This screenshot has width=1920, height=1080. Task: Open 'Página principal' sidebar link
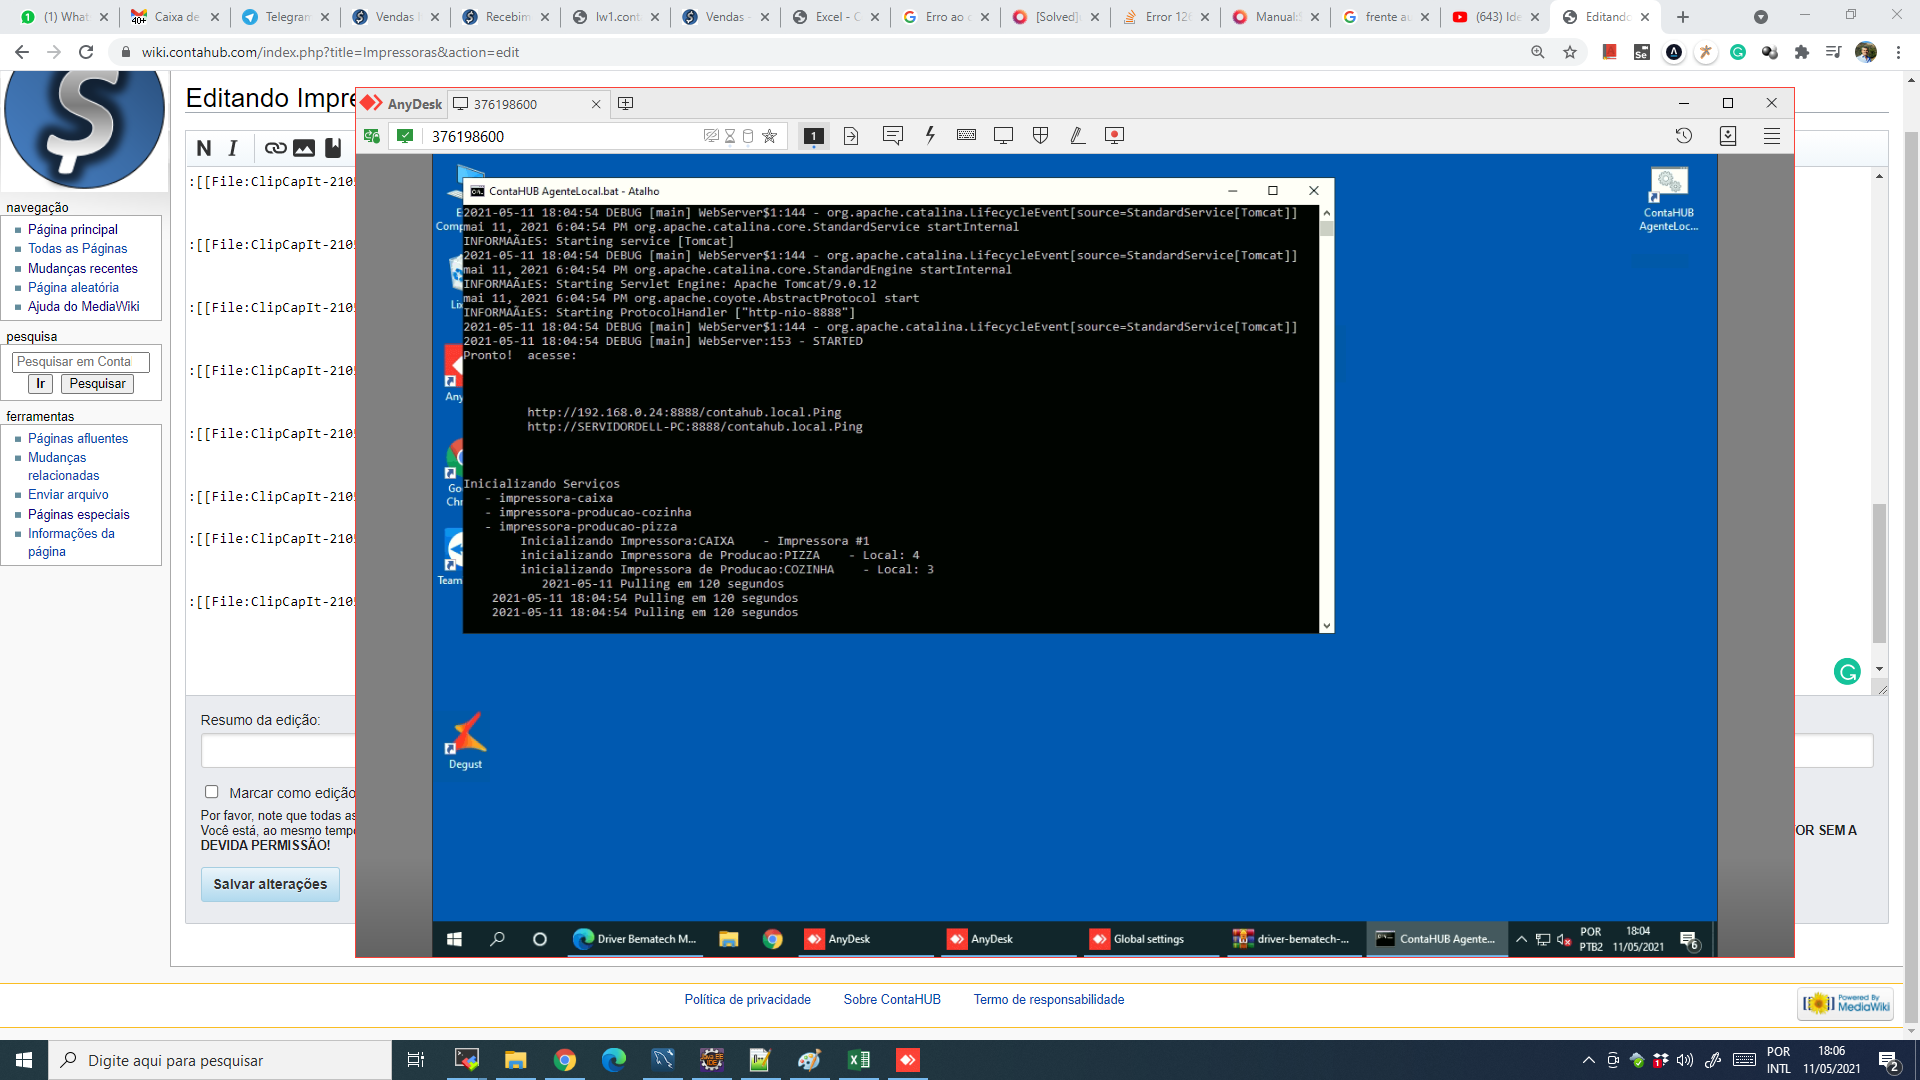coord(73,229)
